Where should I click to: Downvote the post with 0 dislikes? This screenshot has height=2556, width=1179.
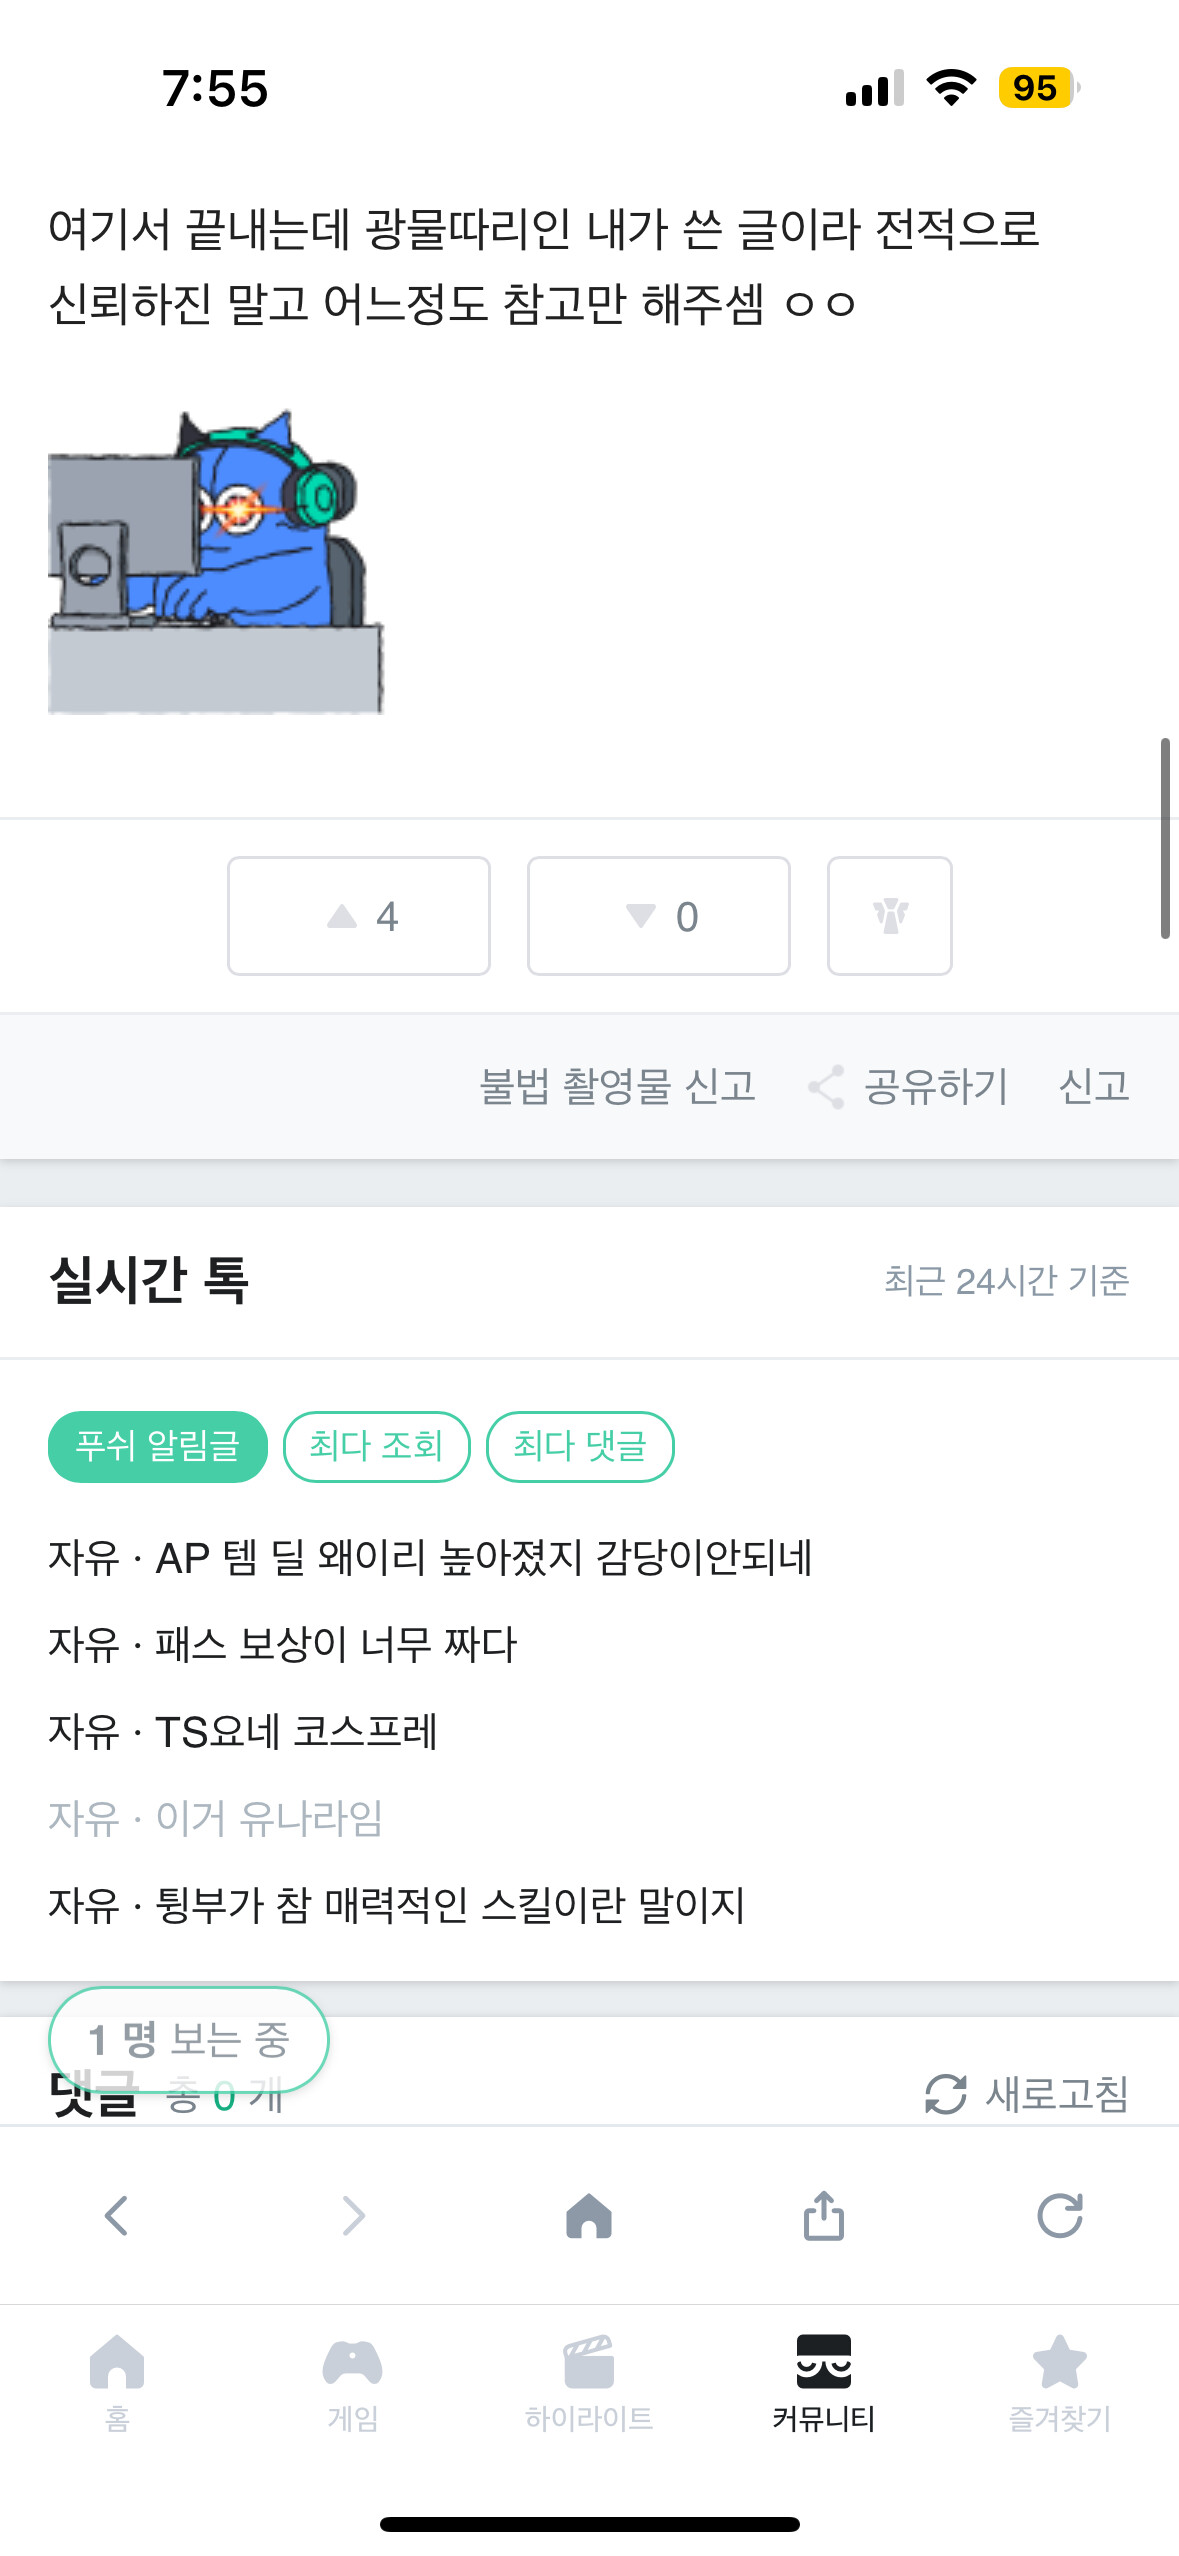(659, 915)
